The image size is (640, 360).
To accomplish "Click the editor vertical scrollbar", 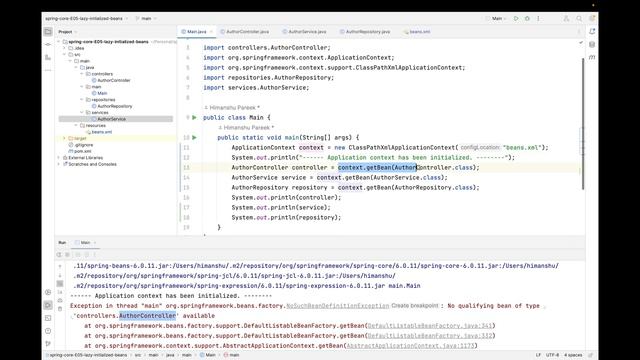I will [x=583, y=124].
